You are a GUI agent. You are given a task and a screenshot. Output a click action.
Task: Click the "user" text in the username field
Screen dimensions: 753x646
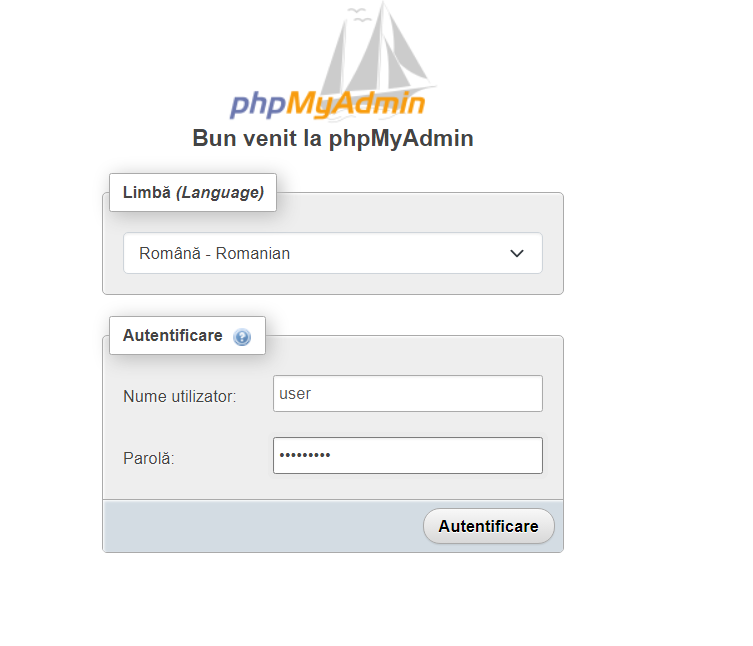pos(295,393)
